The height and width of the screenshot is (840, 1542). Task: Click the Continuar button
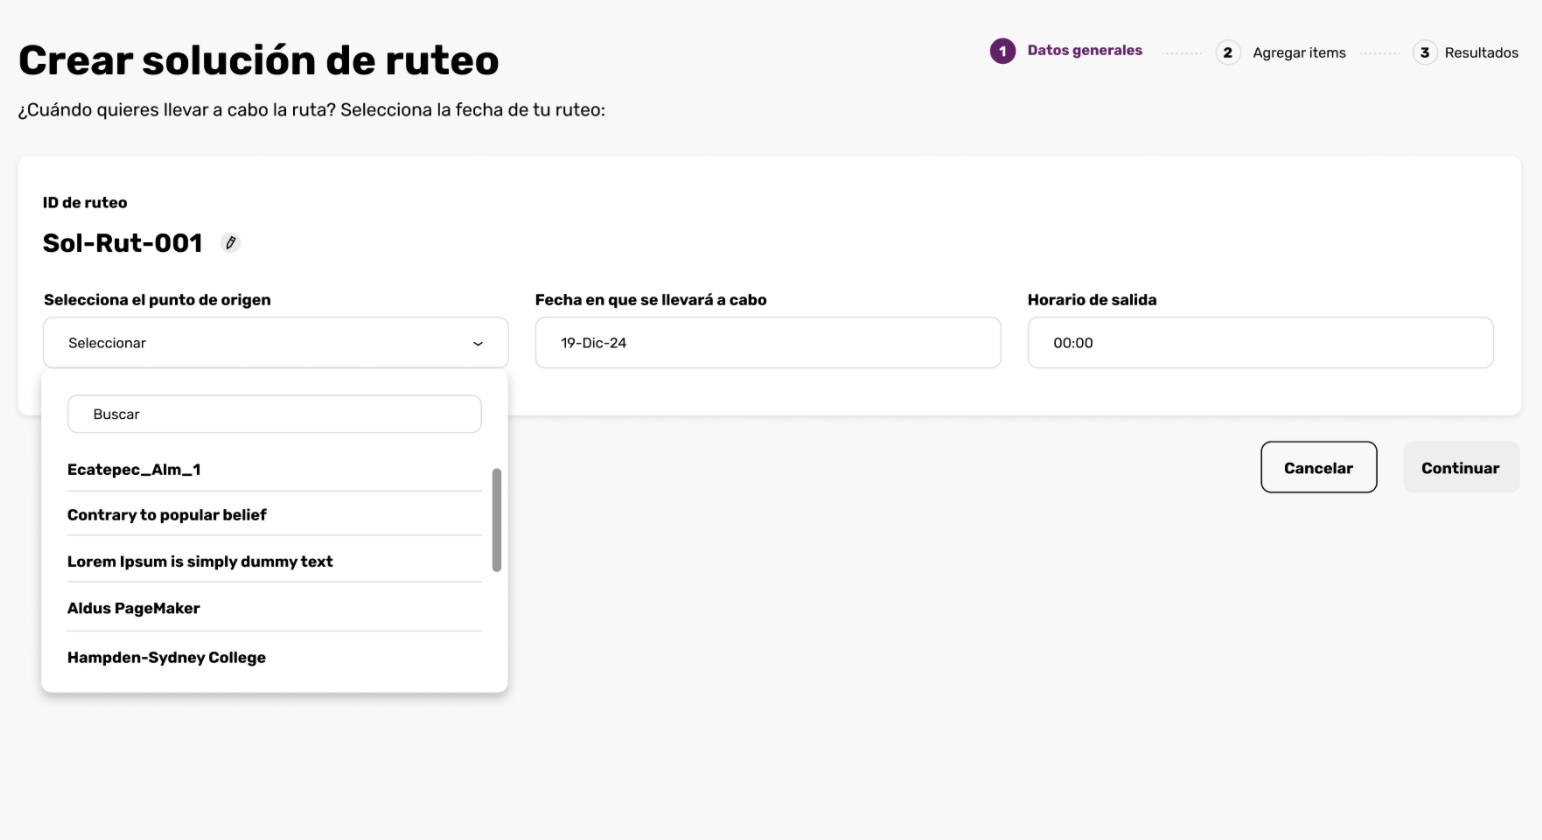[1461, 467]
